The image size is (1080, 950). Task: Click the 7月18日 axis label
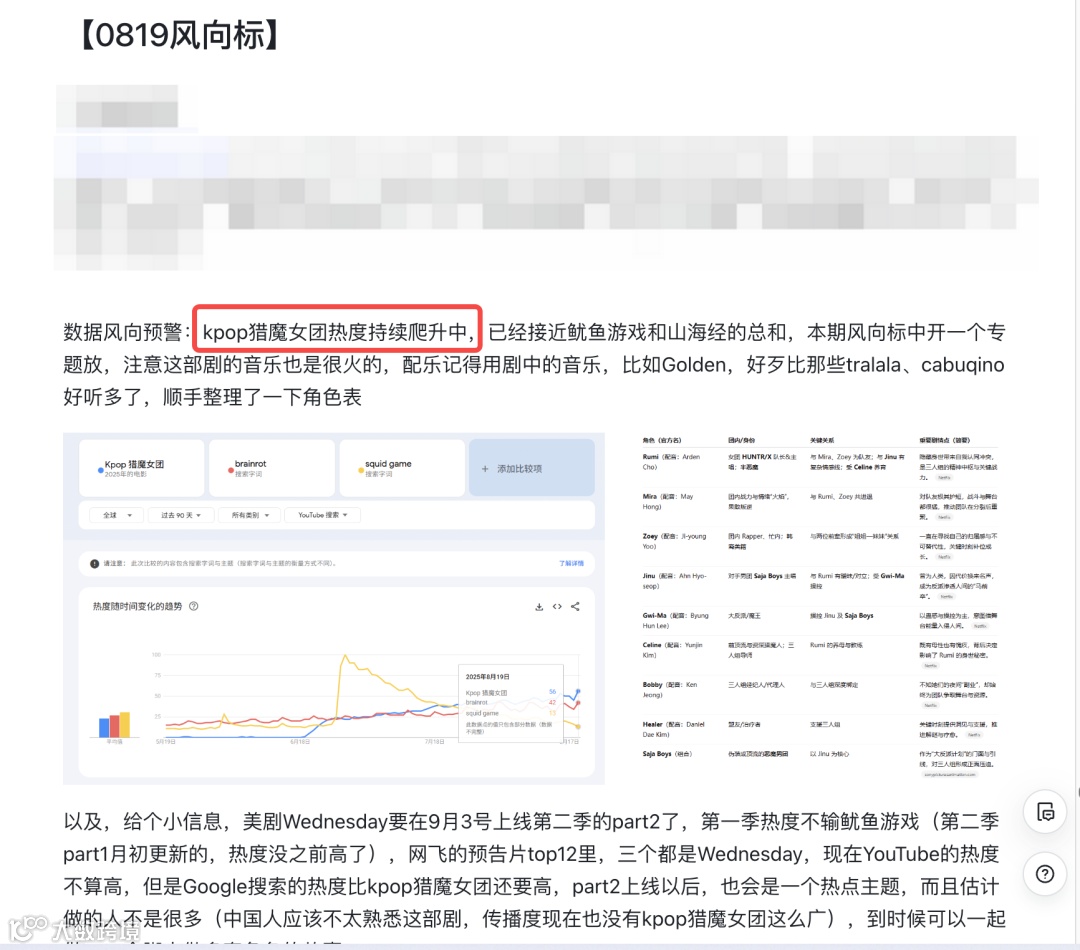pos(435,742)
